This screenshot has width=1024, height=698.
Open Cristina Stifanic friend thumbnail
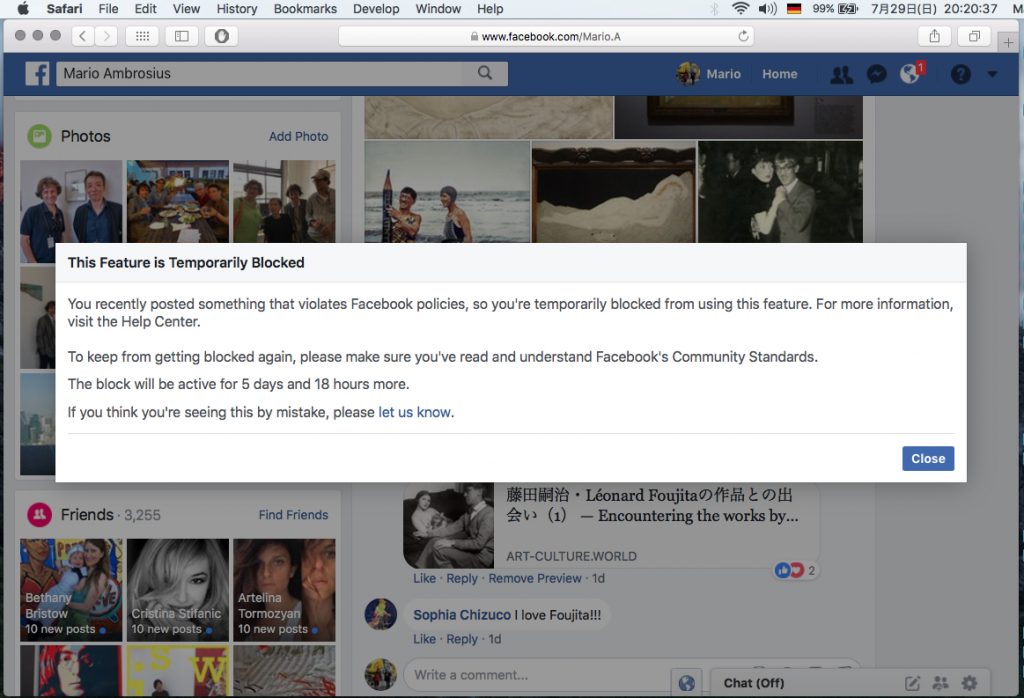click(178, 590)
